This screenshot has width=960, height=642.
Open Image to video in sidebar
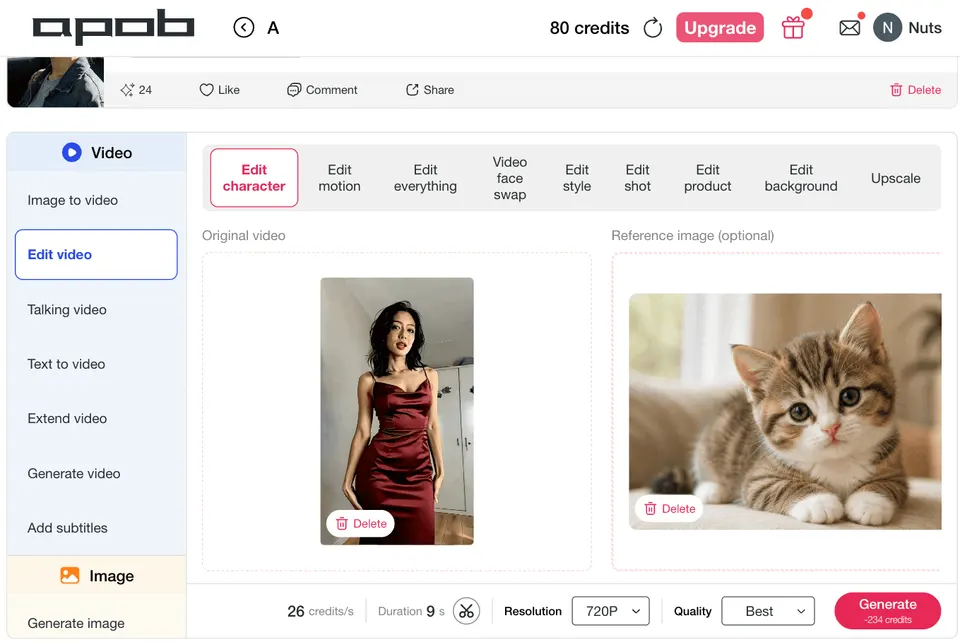(96, 200)
